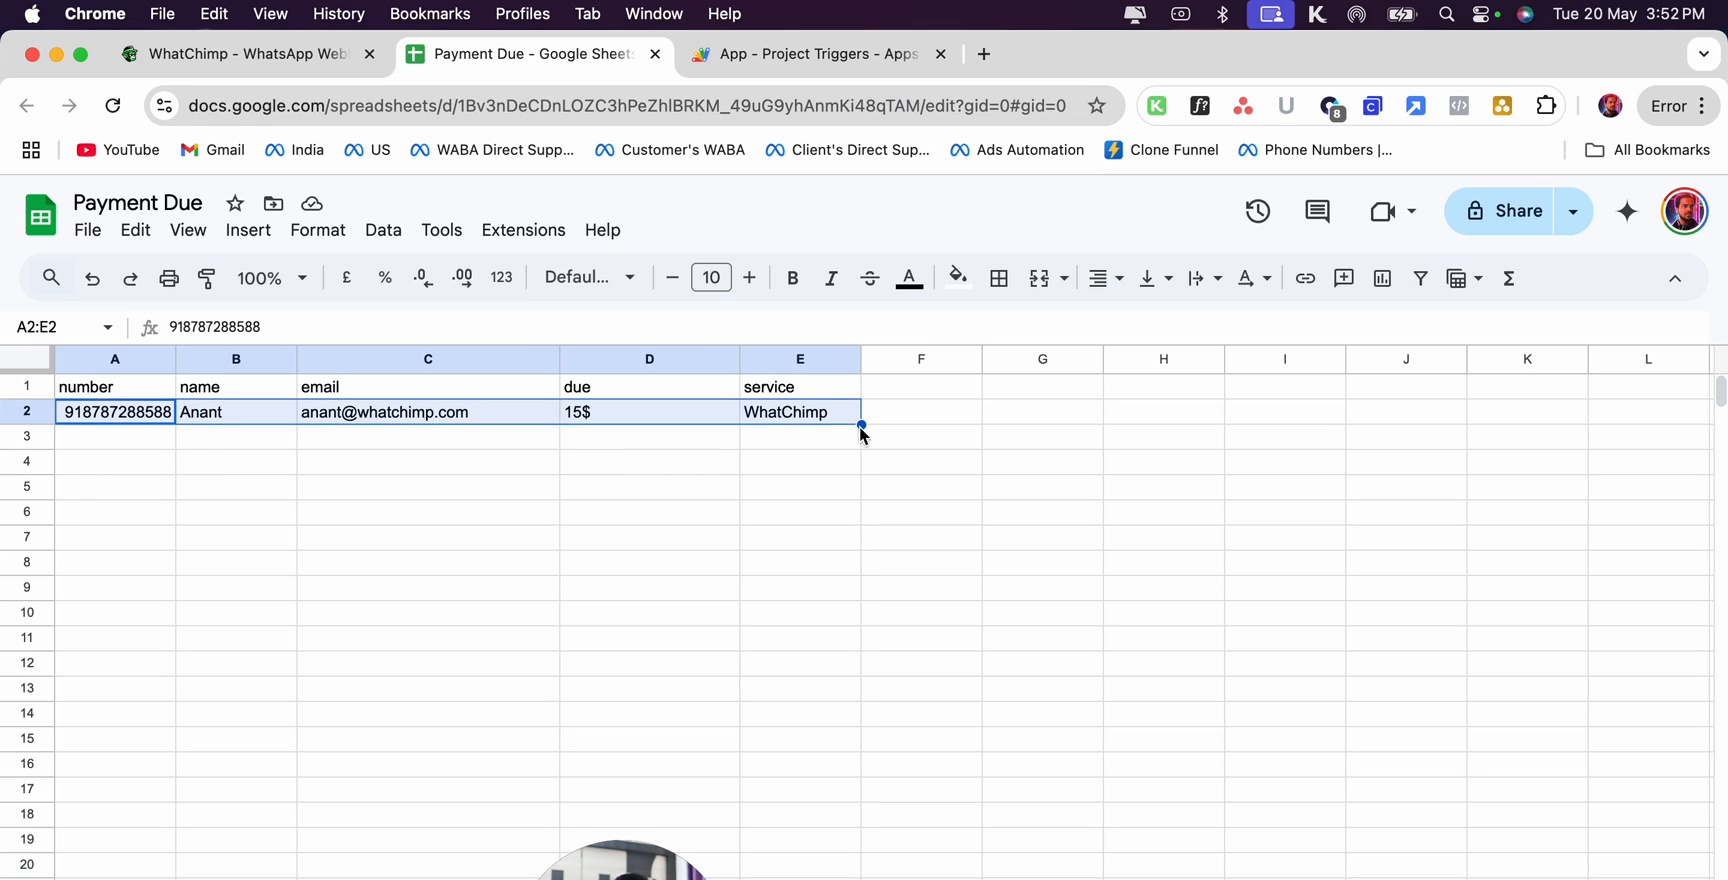Open the Gmail bookmark
Screen dimensions: 1728x880
(212, 150)
